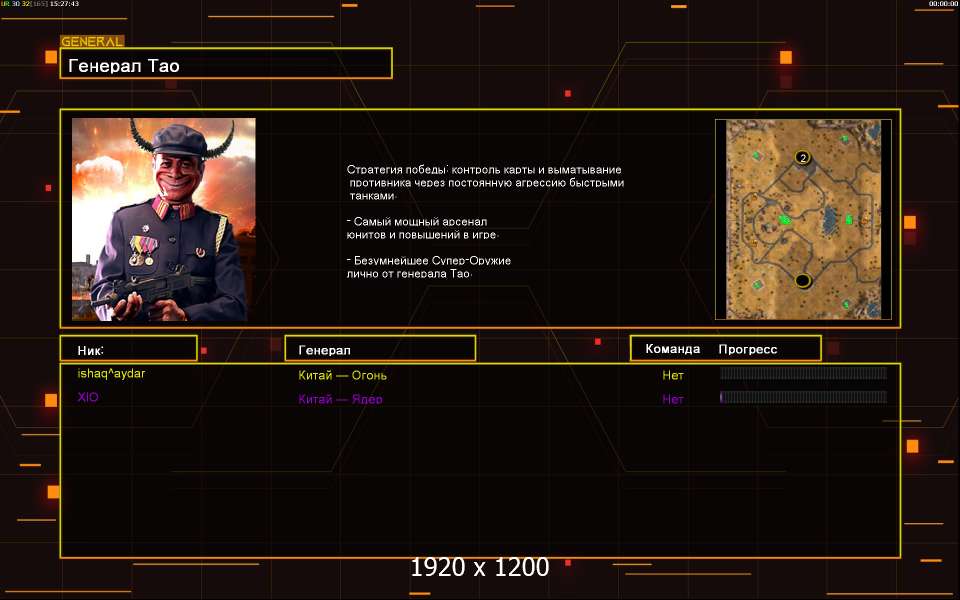Image resolution: width=960 pixels, height=600 pixels.
Task: Click the Ник column header
Action: pyautogui.click(x=128, y=349)
